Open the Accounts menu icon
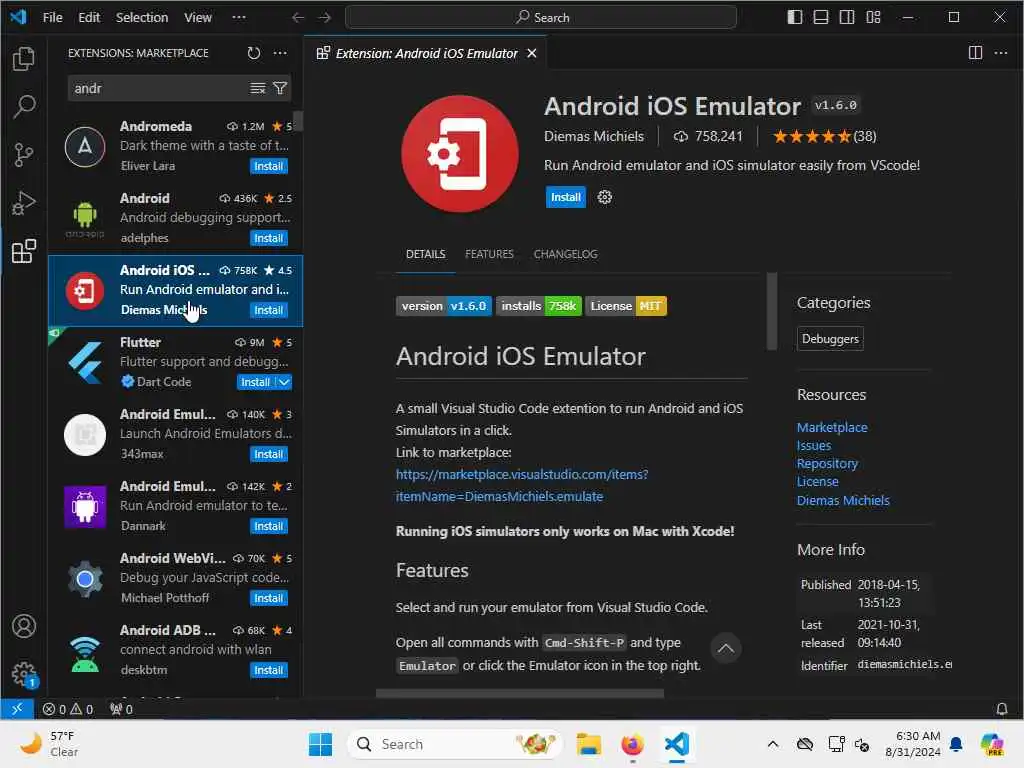Image resolution: width=1024 pixels, height=768 pixels. point(24,626)
